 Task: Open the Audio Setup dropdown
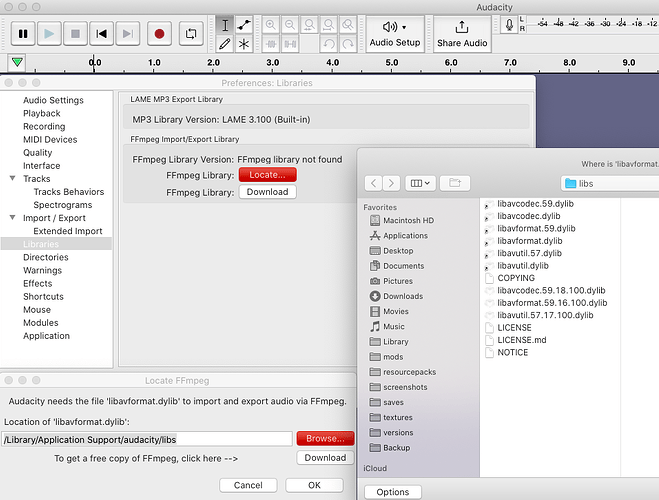point(395,34)
